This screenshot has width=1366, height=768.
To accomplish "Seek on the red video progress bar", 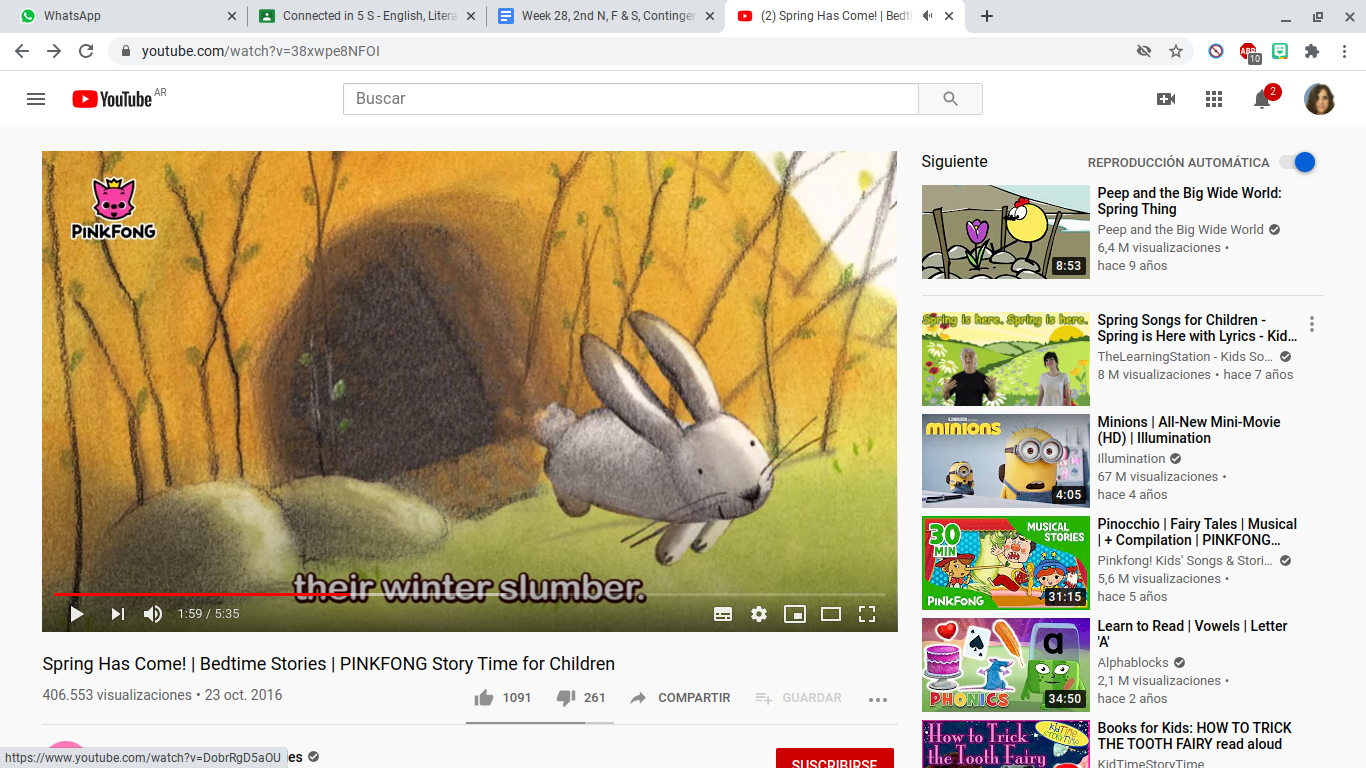I will tap(469, 594).
